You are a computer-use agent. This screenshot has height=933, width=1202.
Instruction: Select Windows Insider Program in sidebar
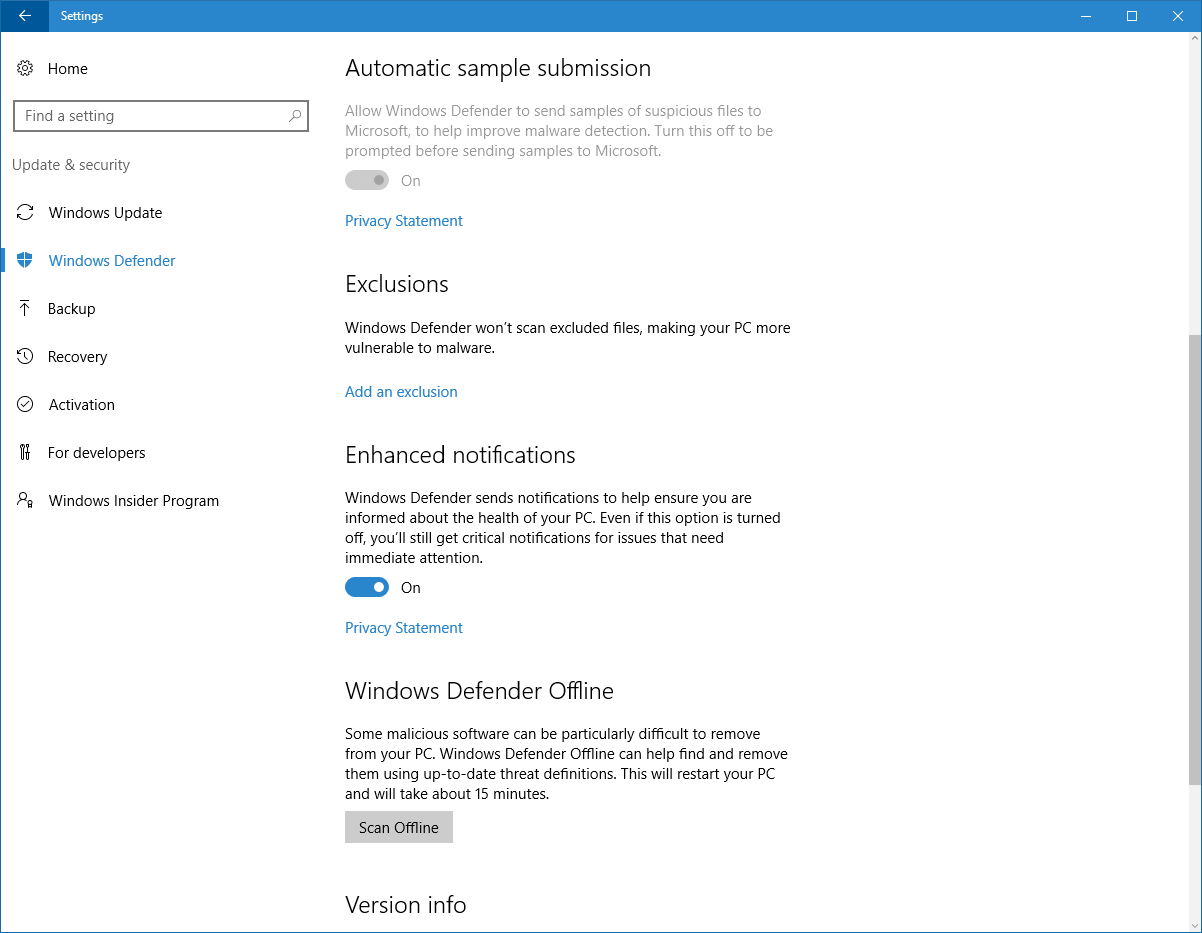pyautogui.click(x=133, y=501)
